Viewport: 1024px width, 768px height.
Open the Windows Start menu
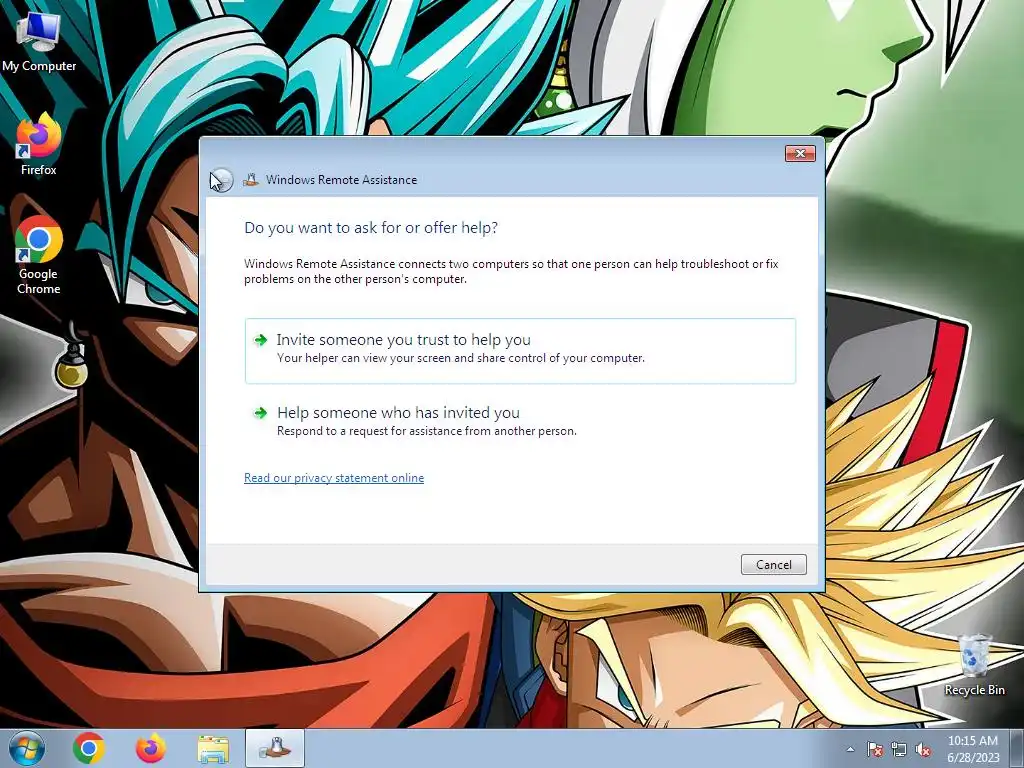click(x=26, y=748)
